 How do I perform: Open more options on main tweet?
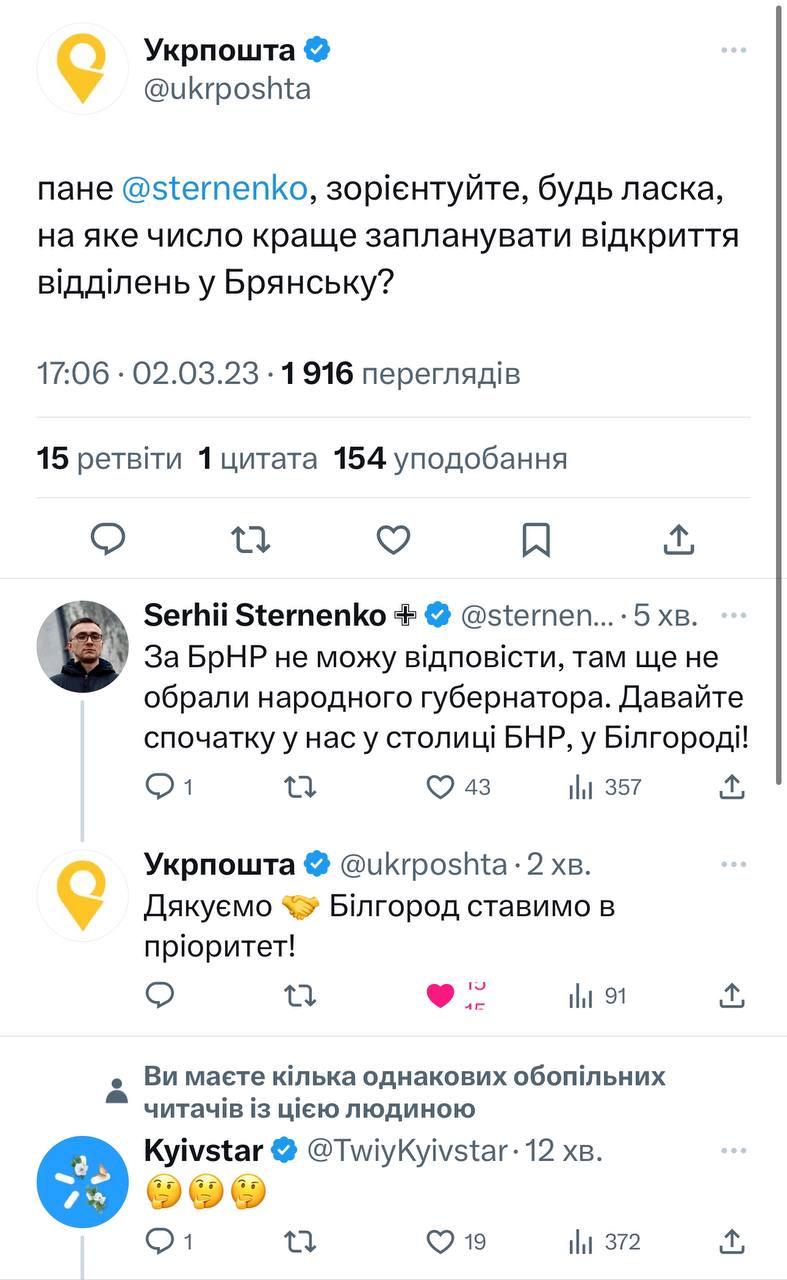(x=733, y=51)
